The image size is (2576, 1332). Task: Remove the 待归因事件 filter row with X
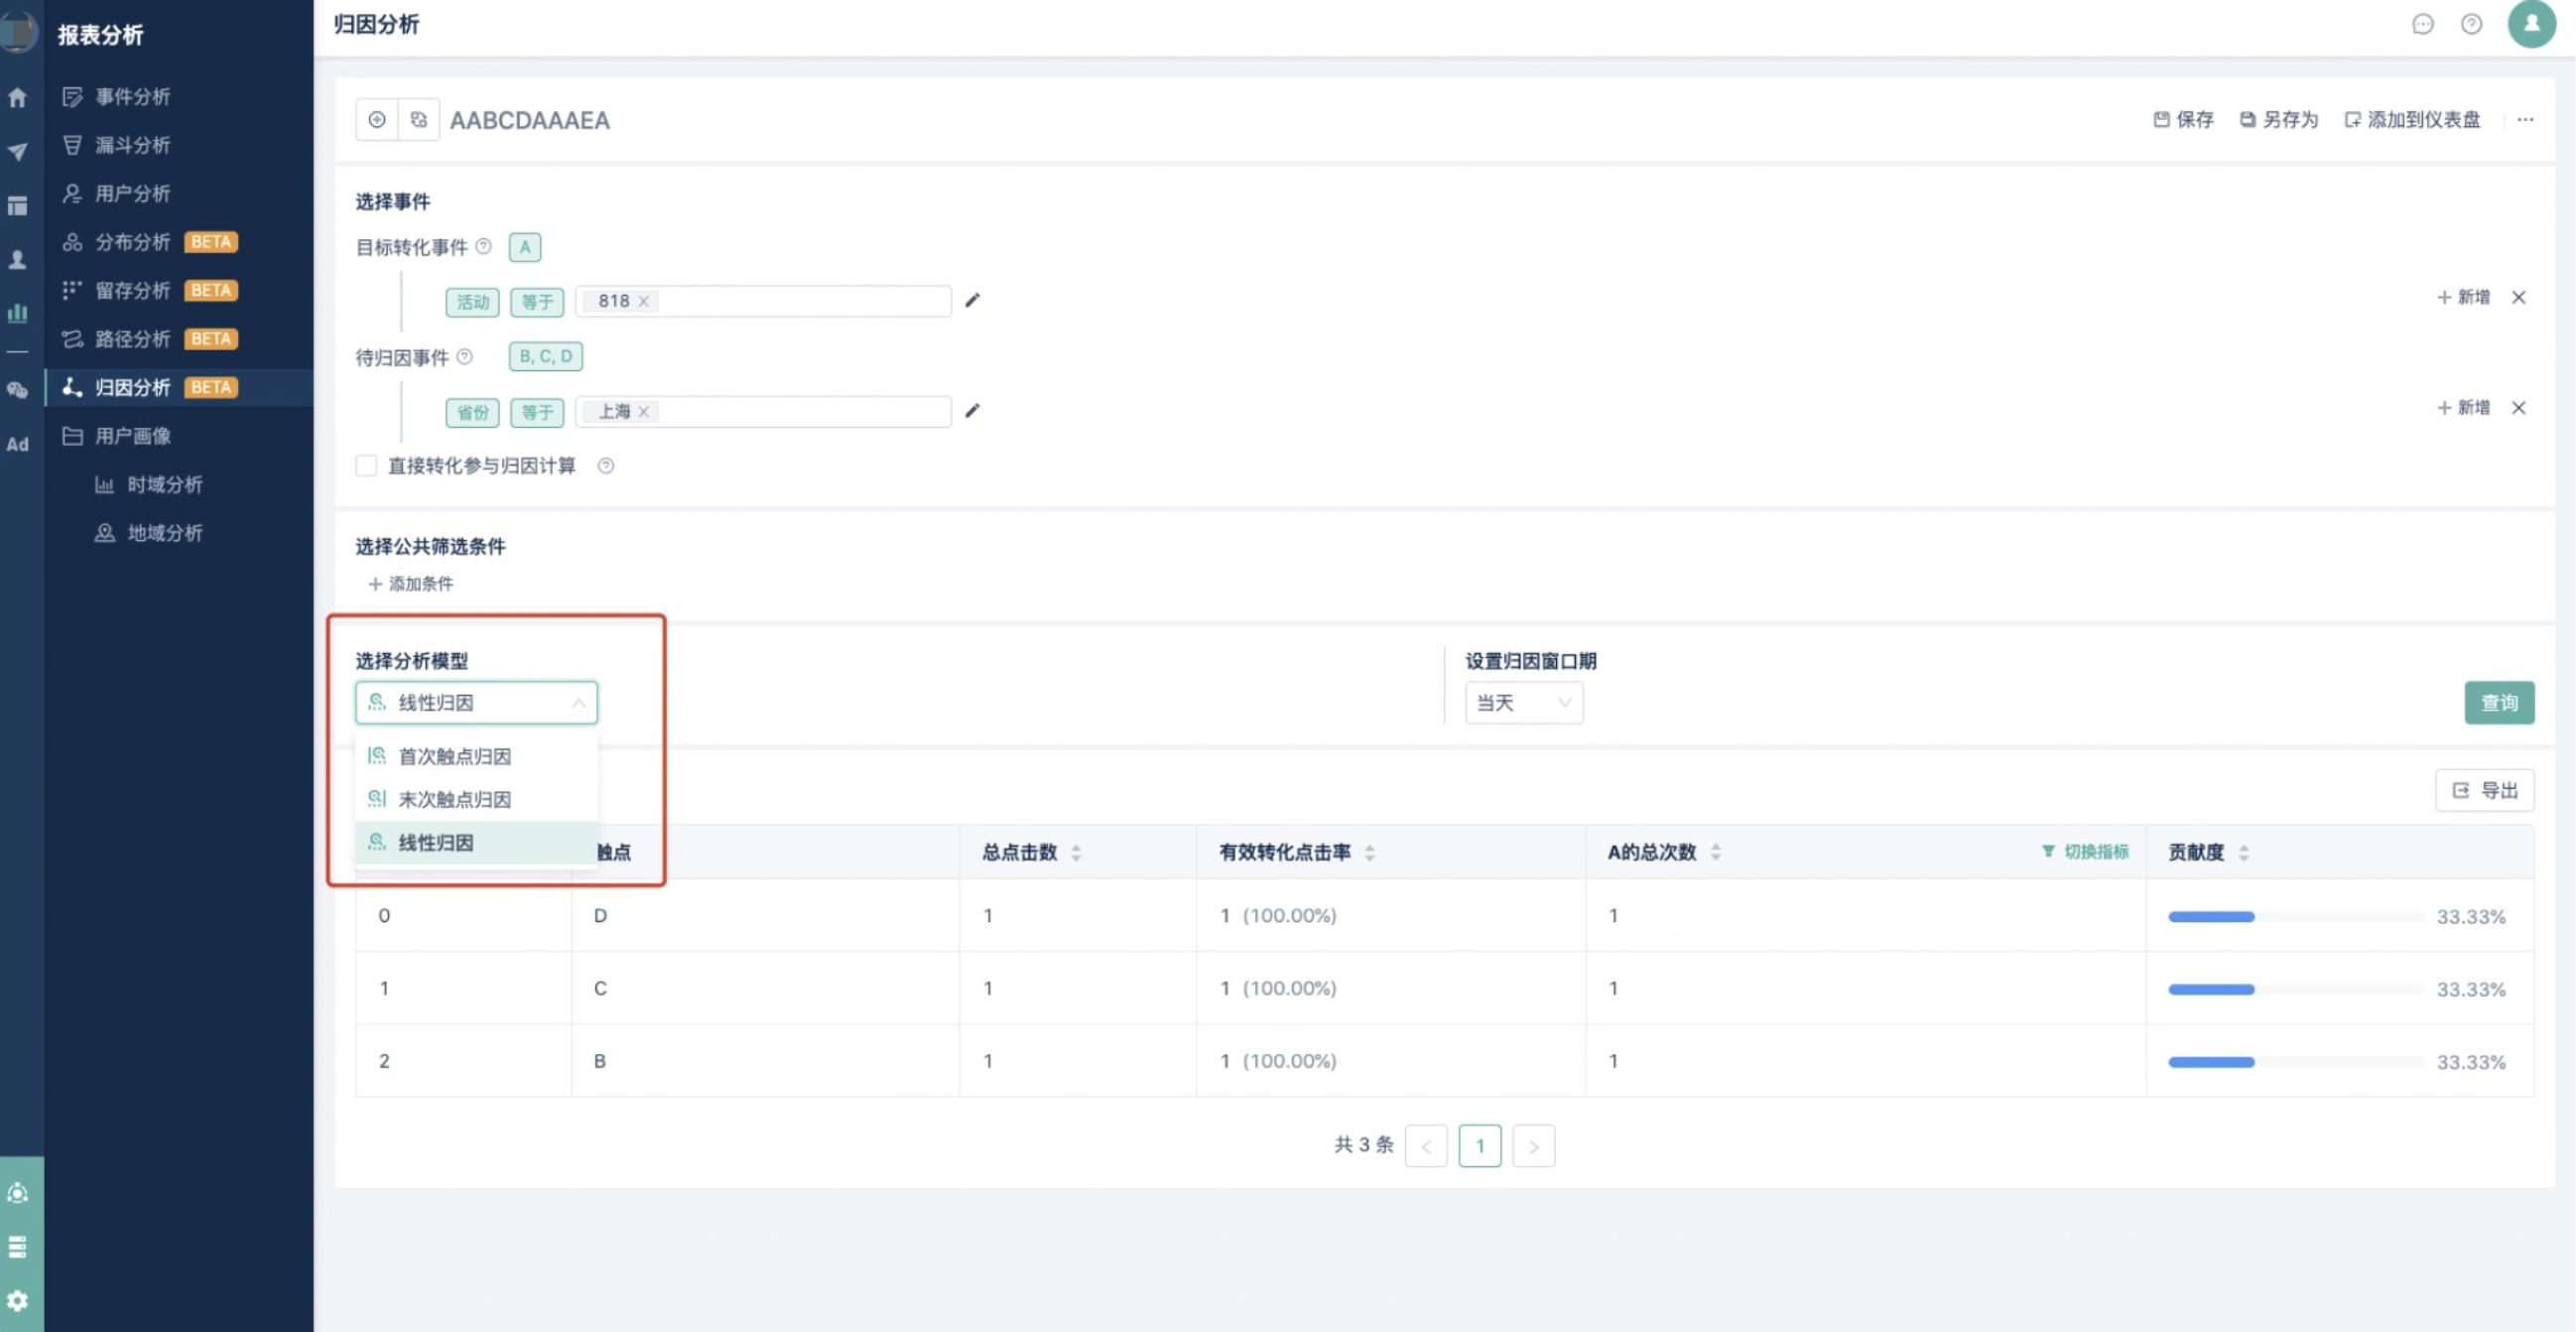tap(2518, 407)
